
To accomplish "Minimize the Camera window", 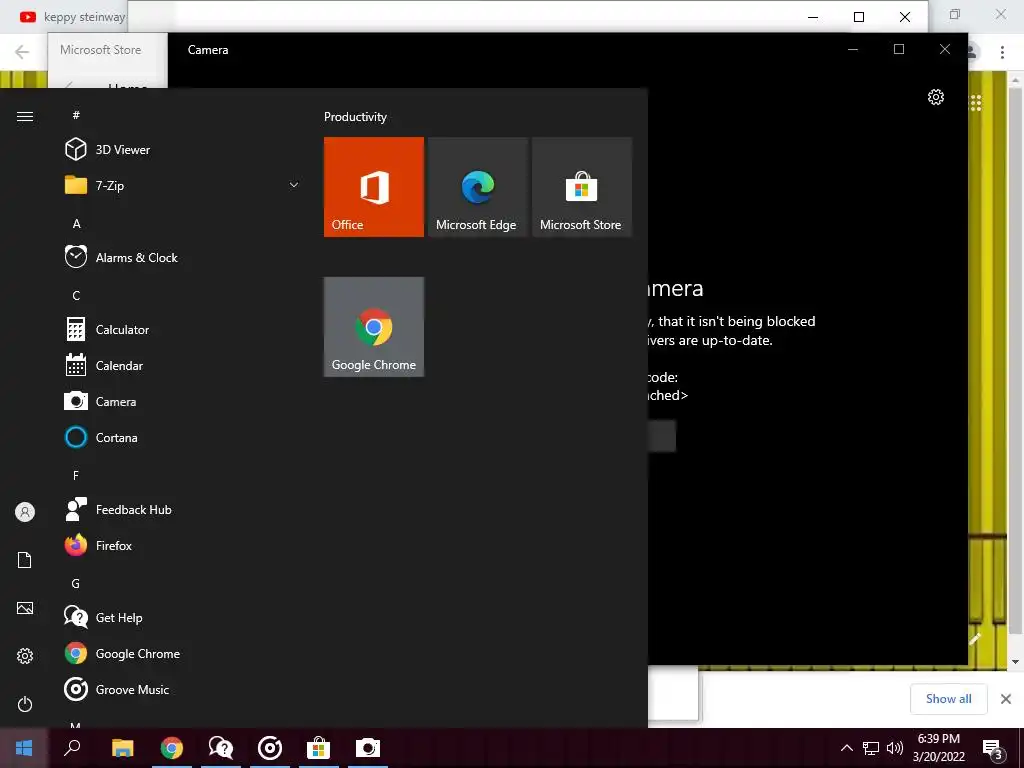I will [x=853, y=50].
